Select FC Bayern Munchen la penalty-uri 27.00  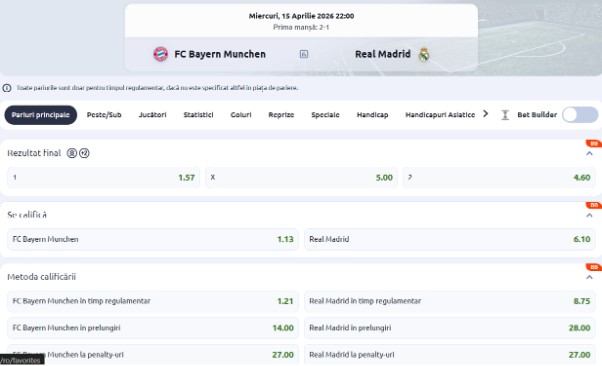(x=153, y=355)
